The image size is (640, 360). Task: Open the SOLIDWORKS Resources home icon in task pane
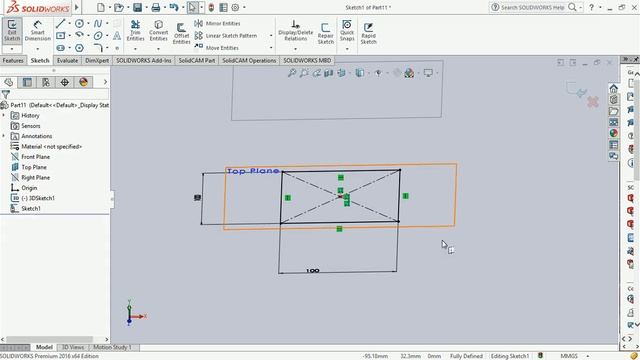(x=613, y=89)
